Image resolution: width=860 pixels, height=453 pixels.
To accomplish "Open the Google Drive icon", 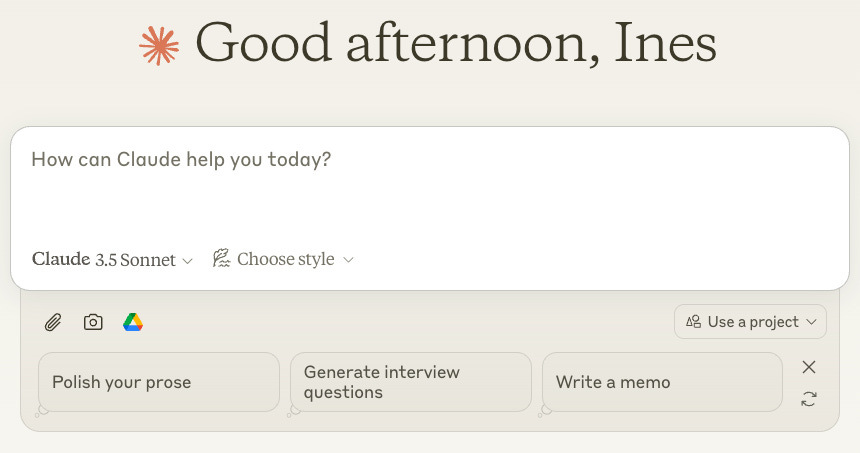I will coord(133,322).
